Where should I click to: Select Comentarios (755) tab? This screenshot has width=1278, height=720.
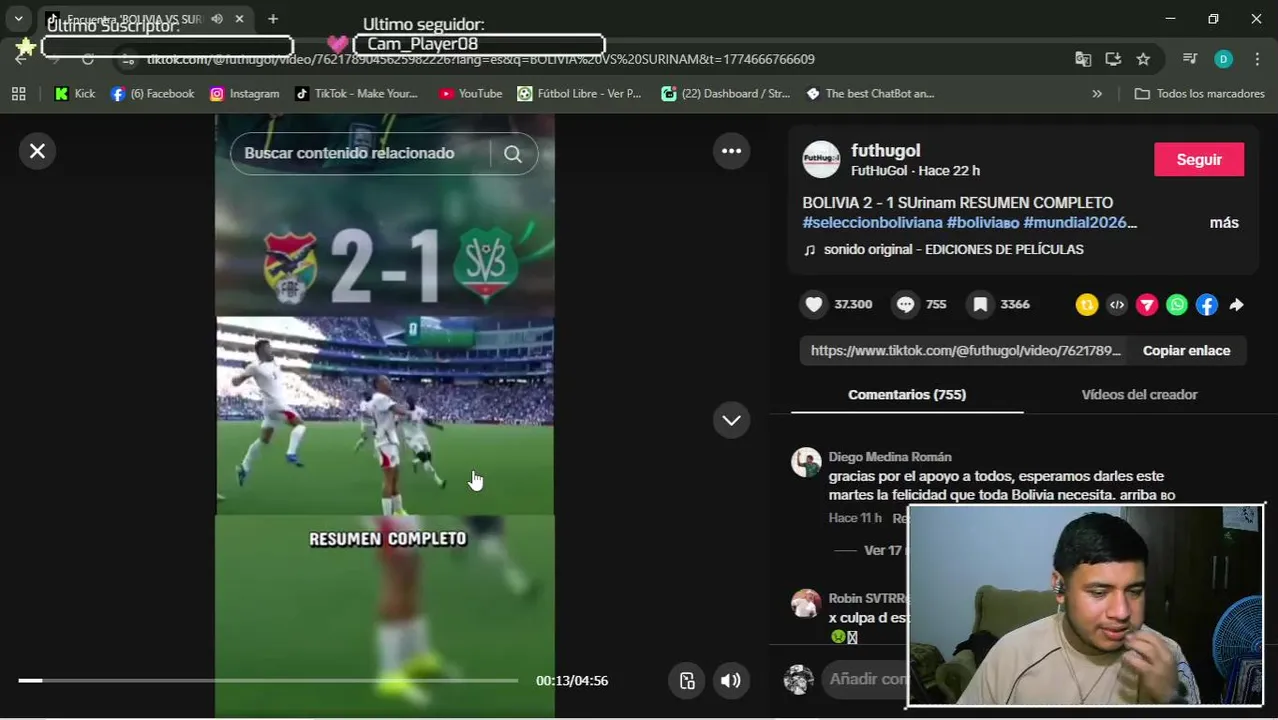[x=907, y=395]
